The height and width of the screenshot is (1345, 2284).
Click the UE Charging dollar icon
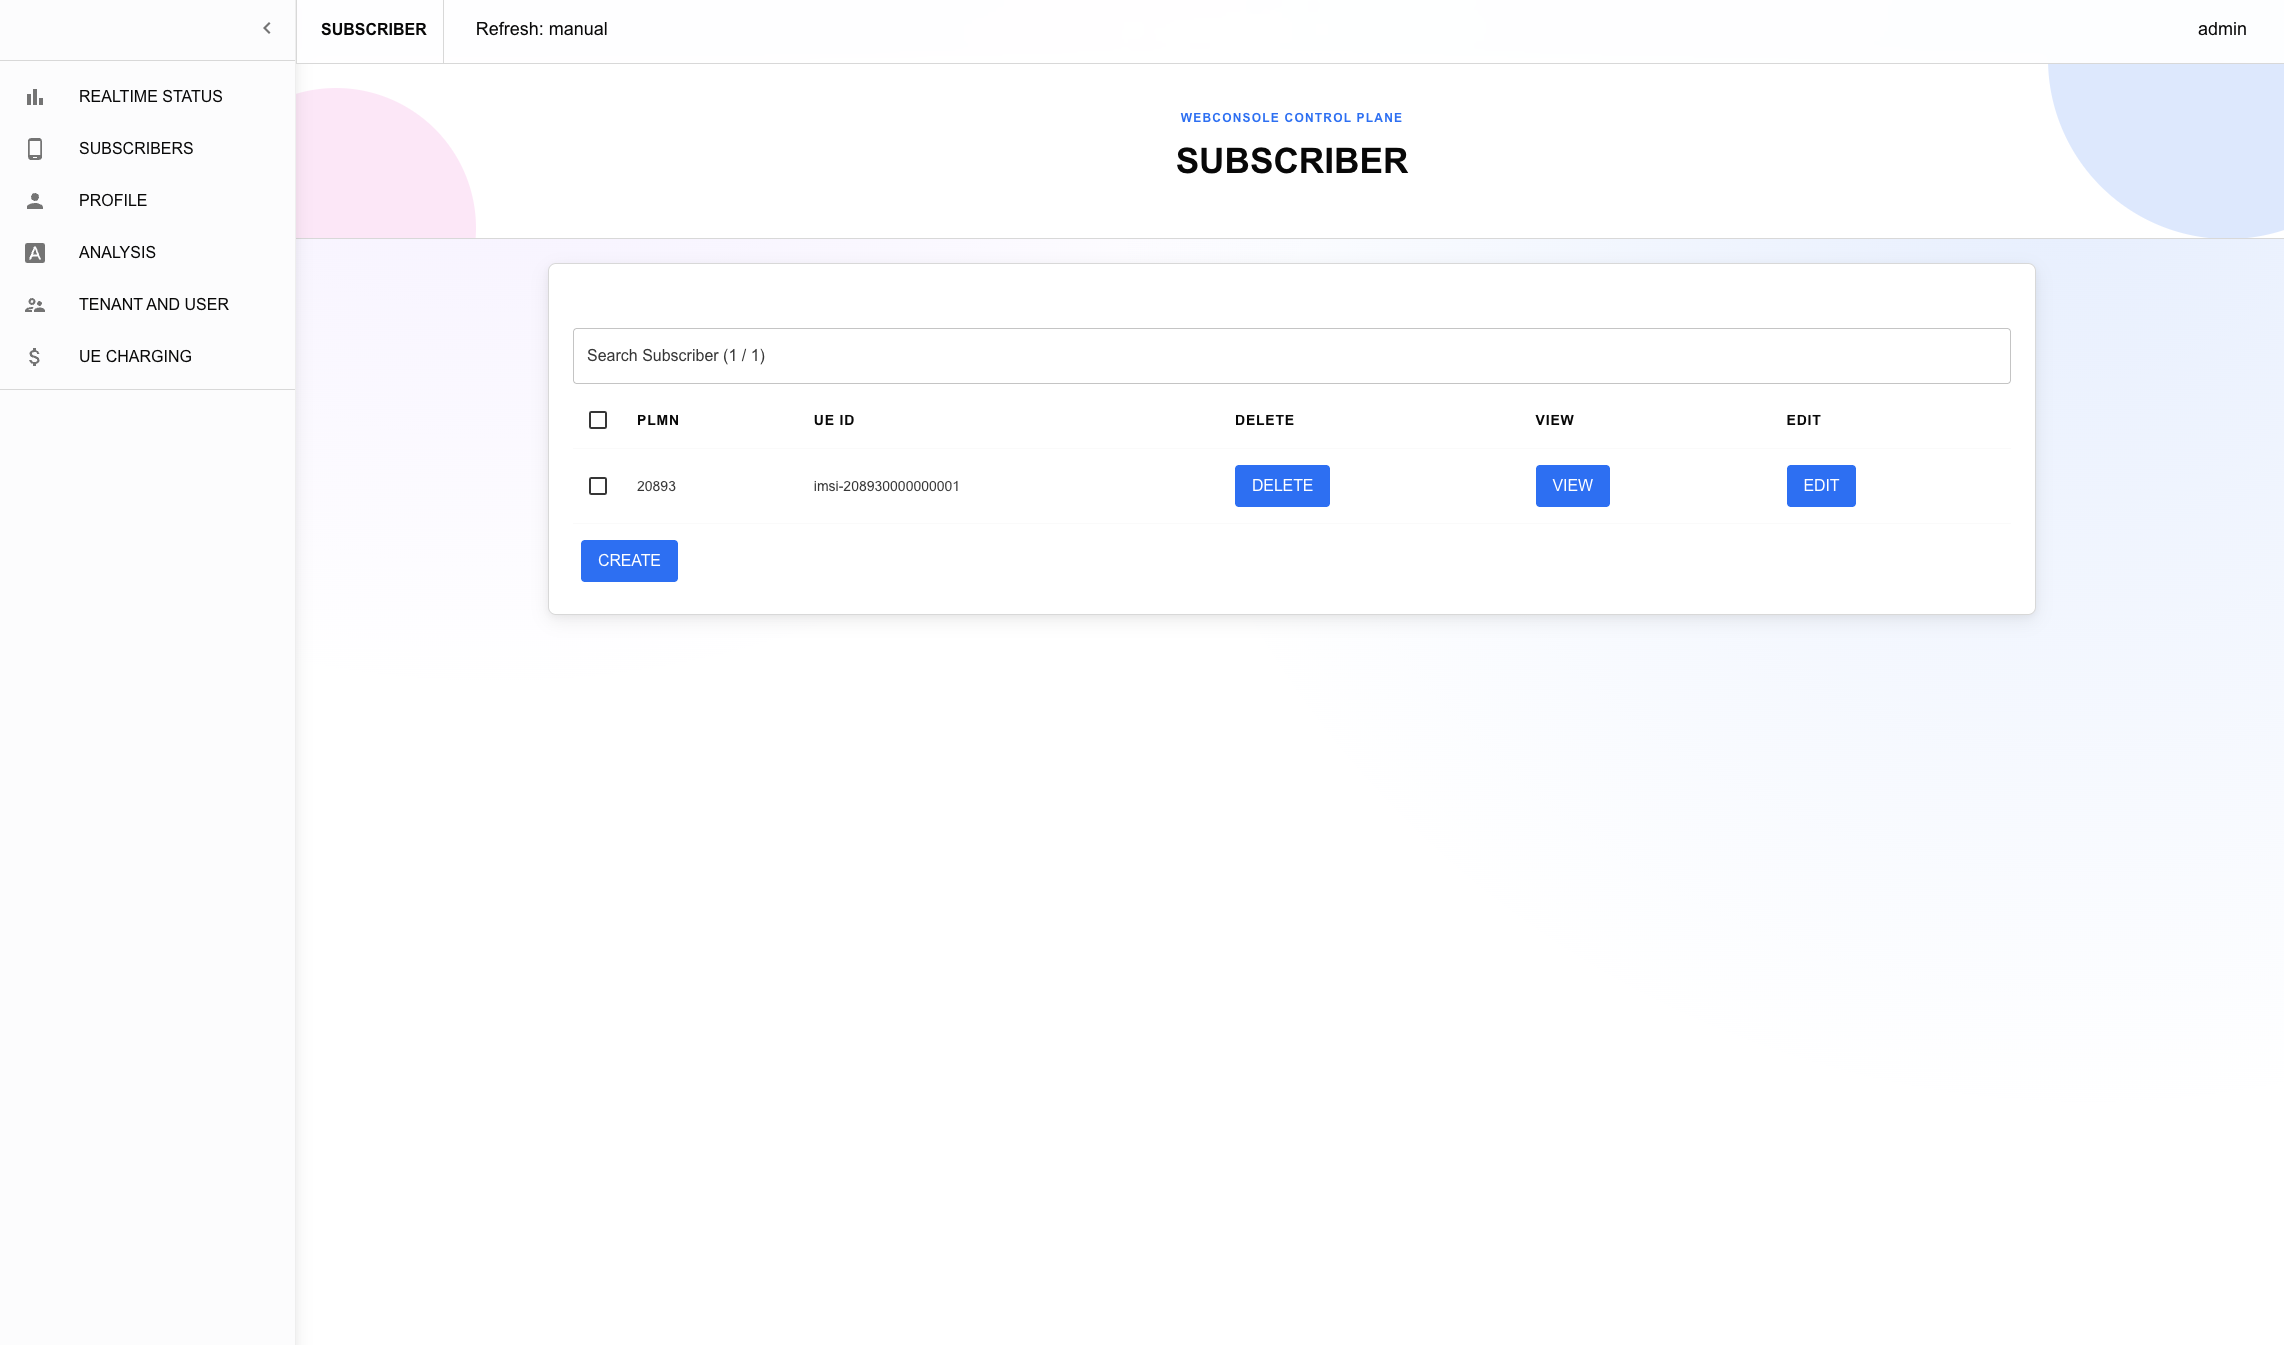tap(35, 357)
